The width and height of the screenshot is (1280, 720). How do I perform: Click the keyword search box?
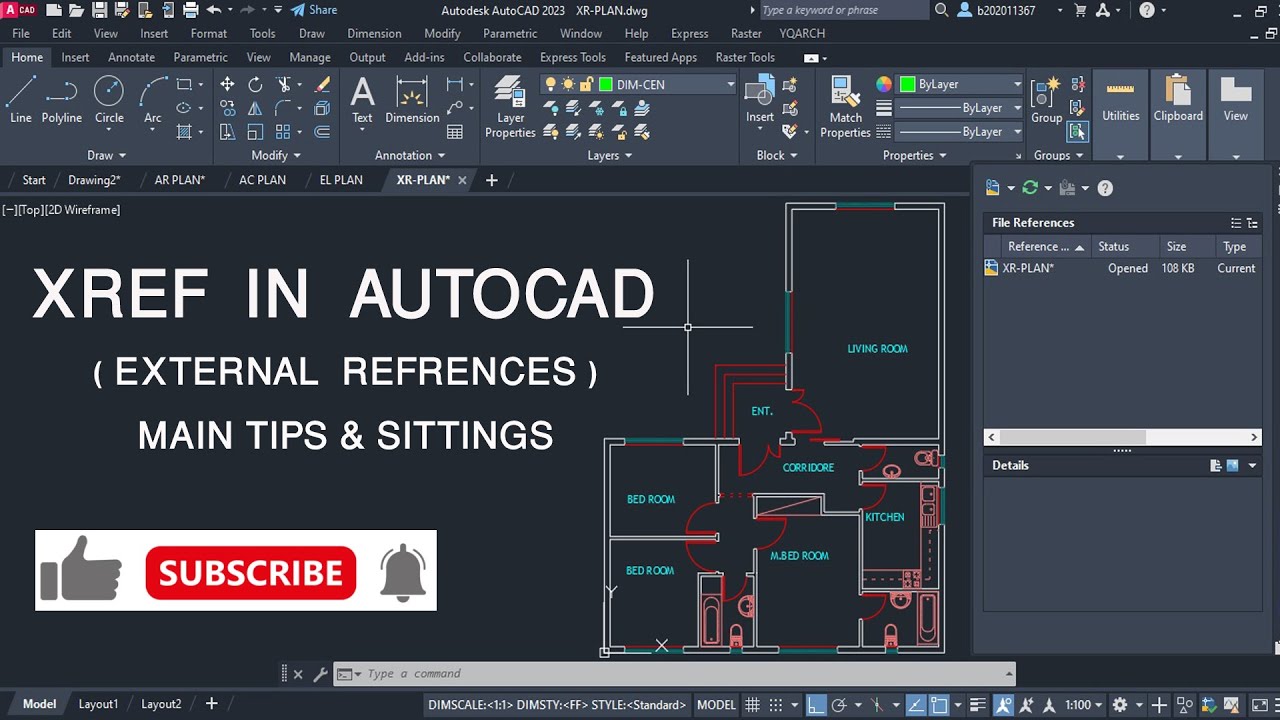point(842,10)
